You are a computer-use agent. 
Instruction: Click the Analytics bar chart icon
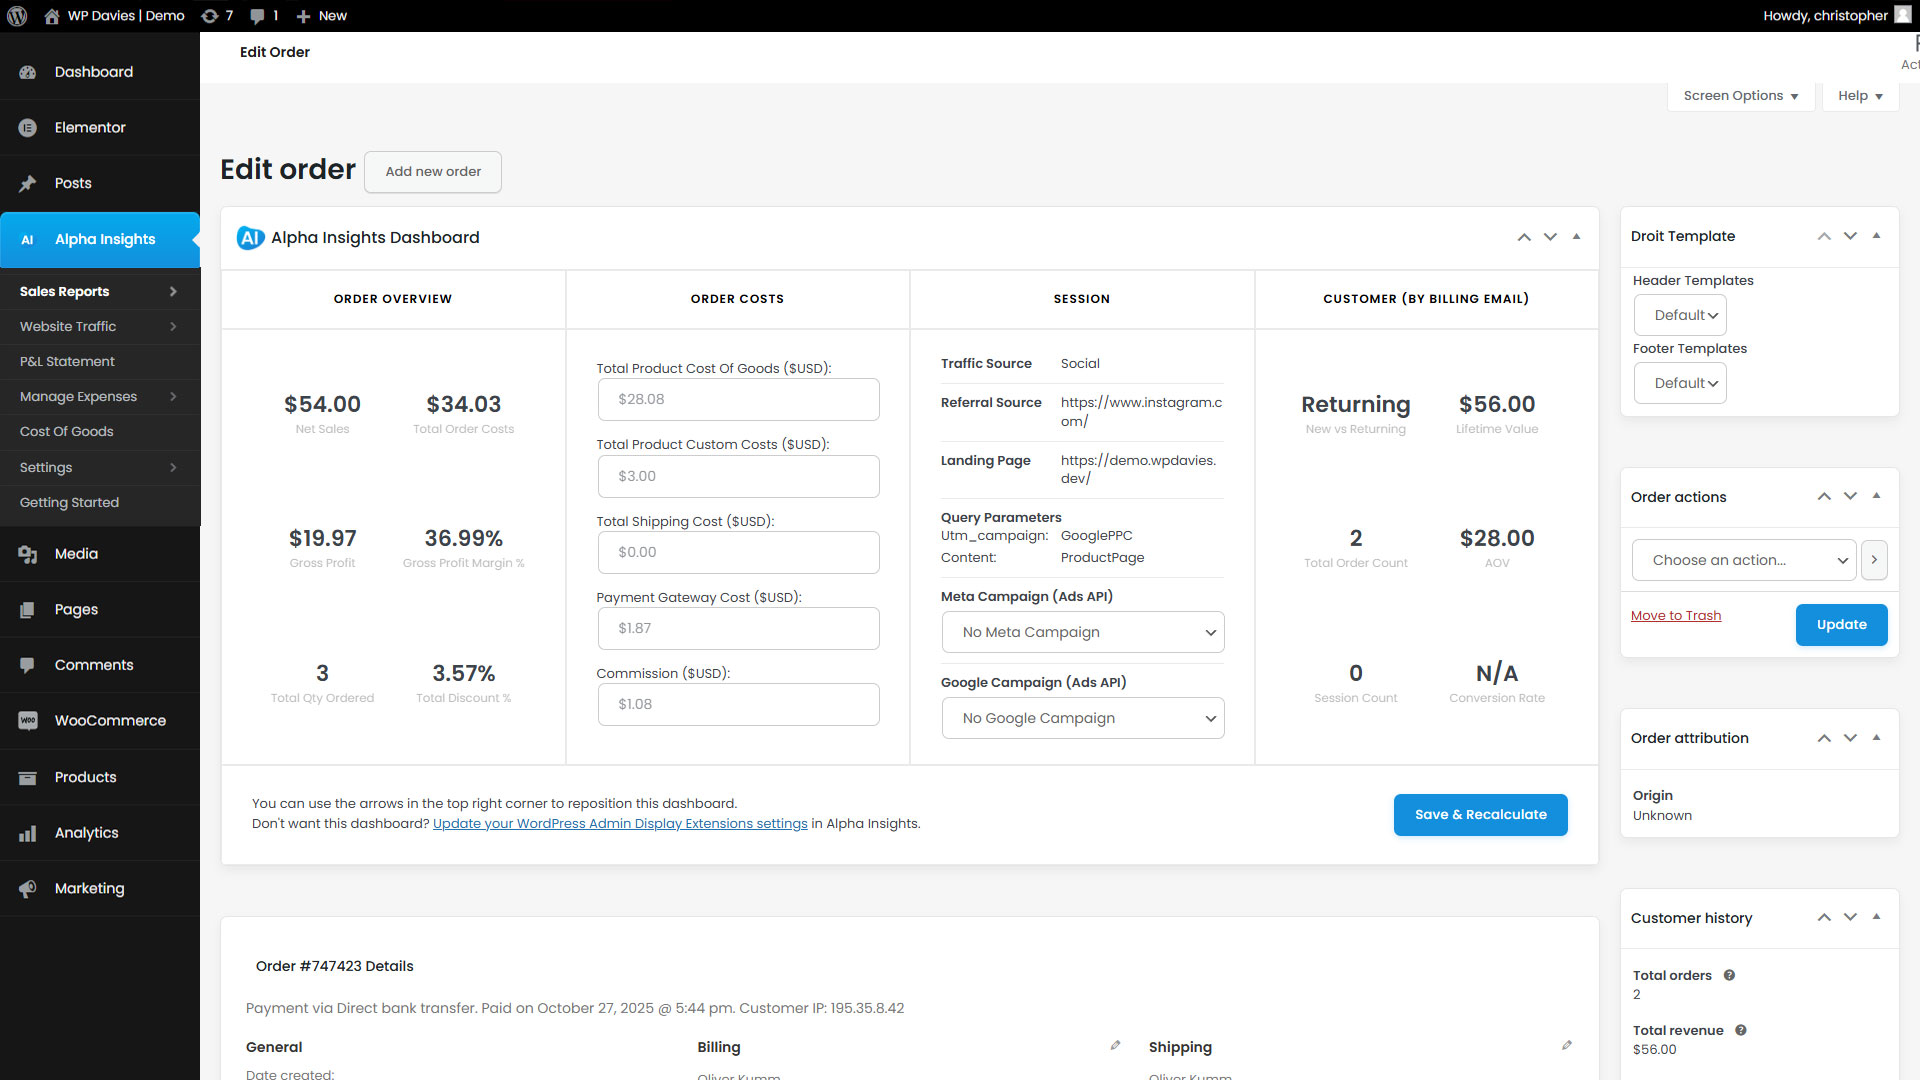coord(28,833)
